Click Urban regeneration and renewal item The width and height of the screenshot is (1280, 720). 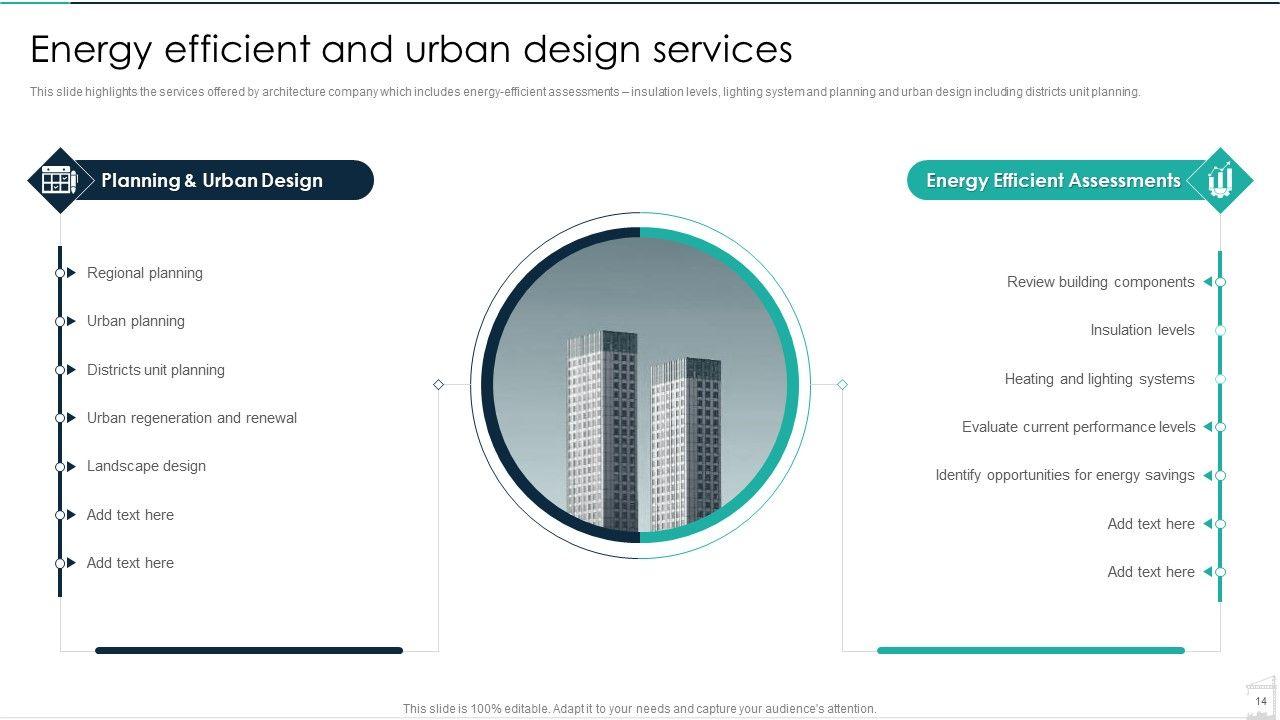pyautogui.click(x=192, y=418)
